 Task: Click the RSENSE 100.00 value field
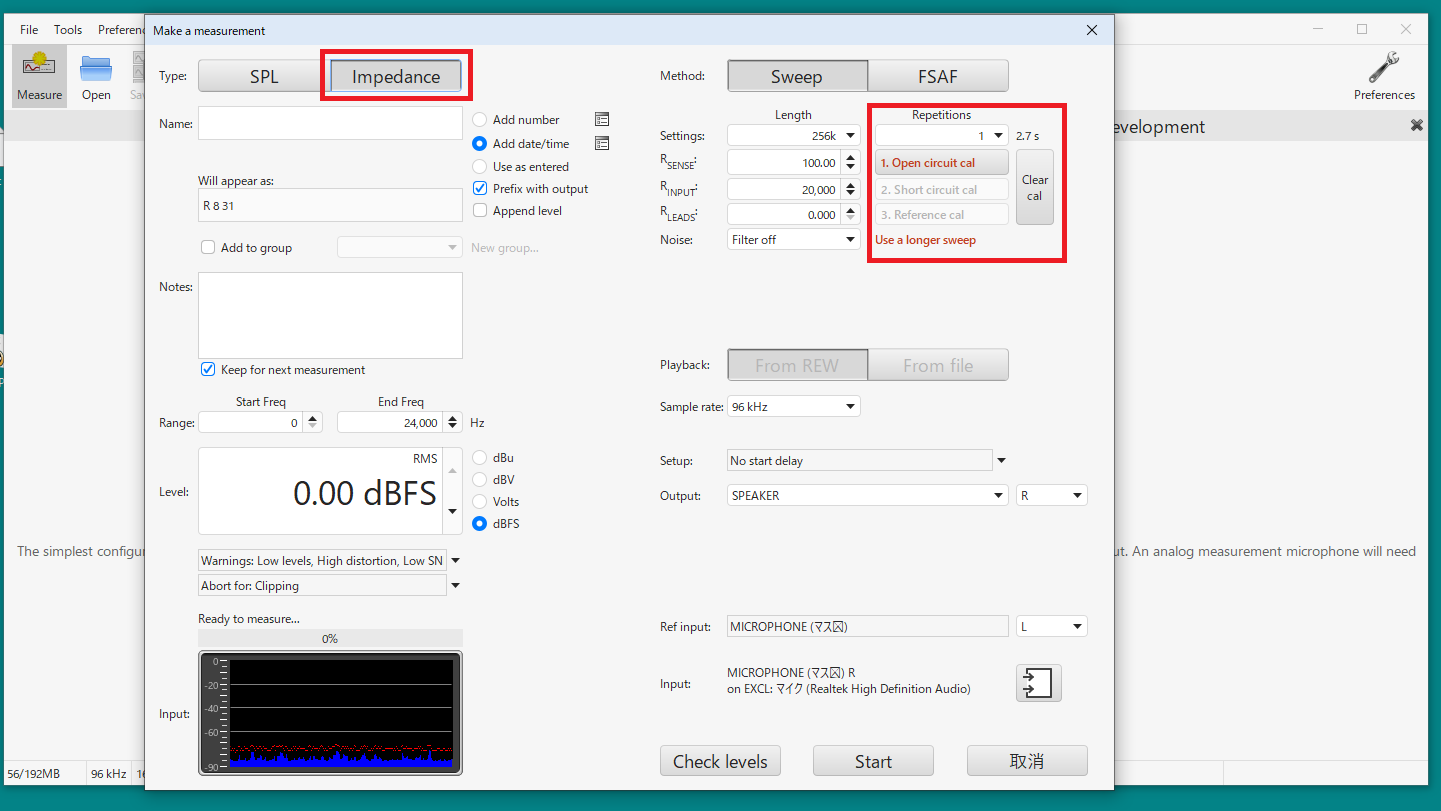click(x=785, y=162)
